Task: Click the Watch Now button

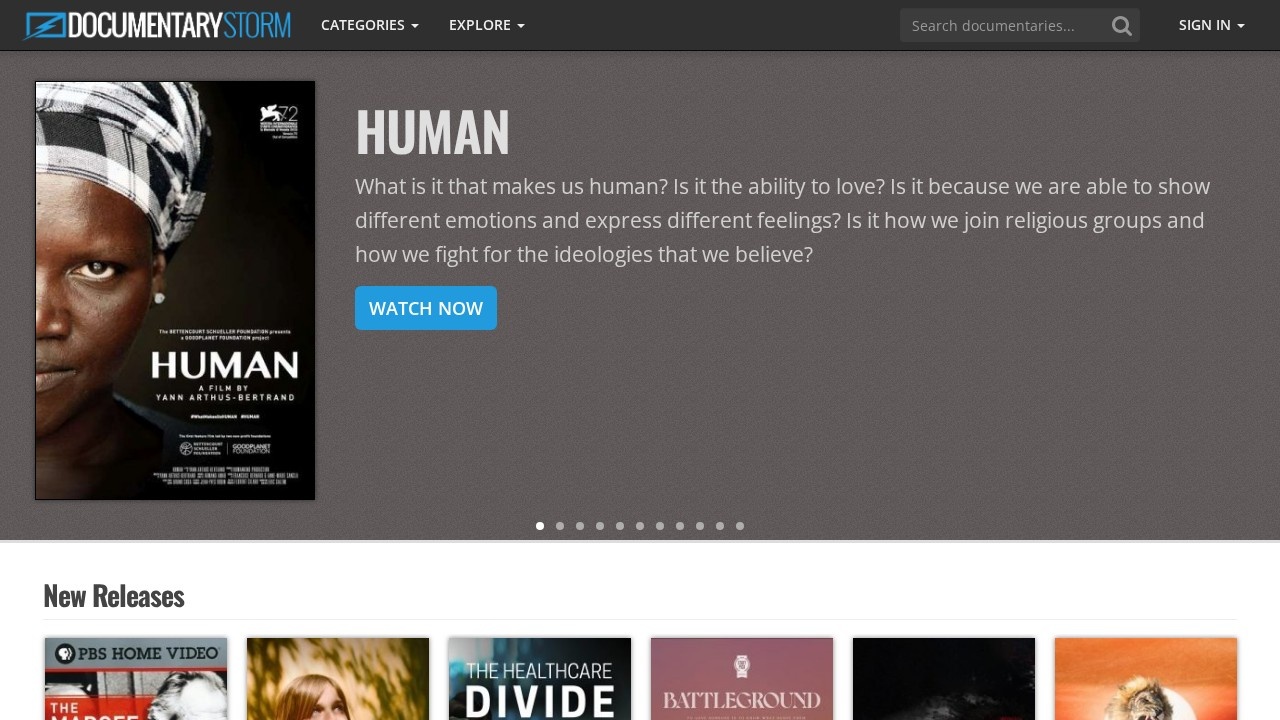Action: 426,308
